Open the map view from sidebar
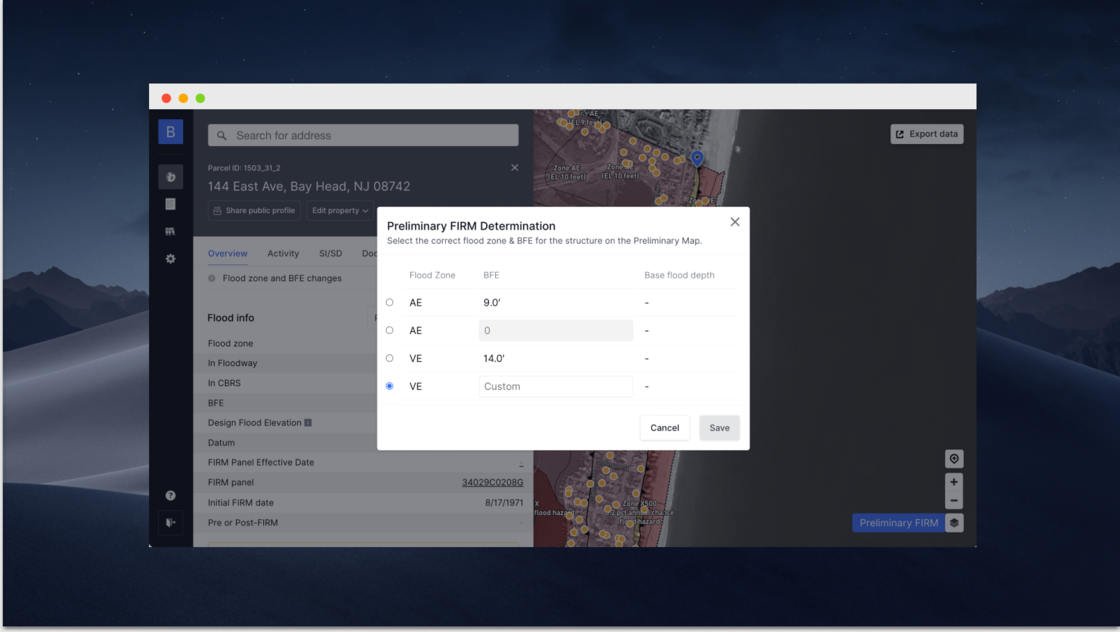 pos(170,177)
